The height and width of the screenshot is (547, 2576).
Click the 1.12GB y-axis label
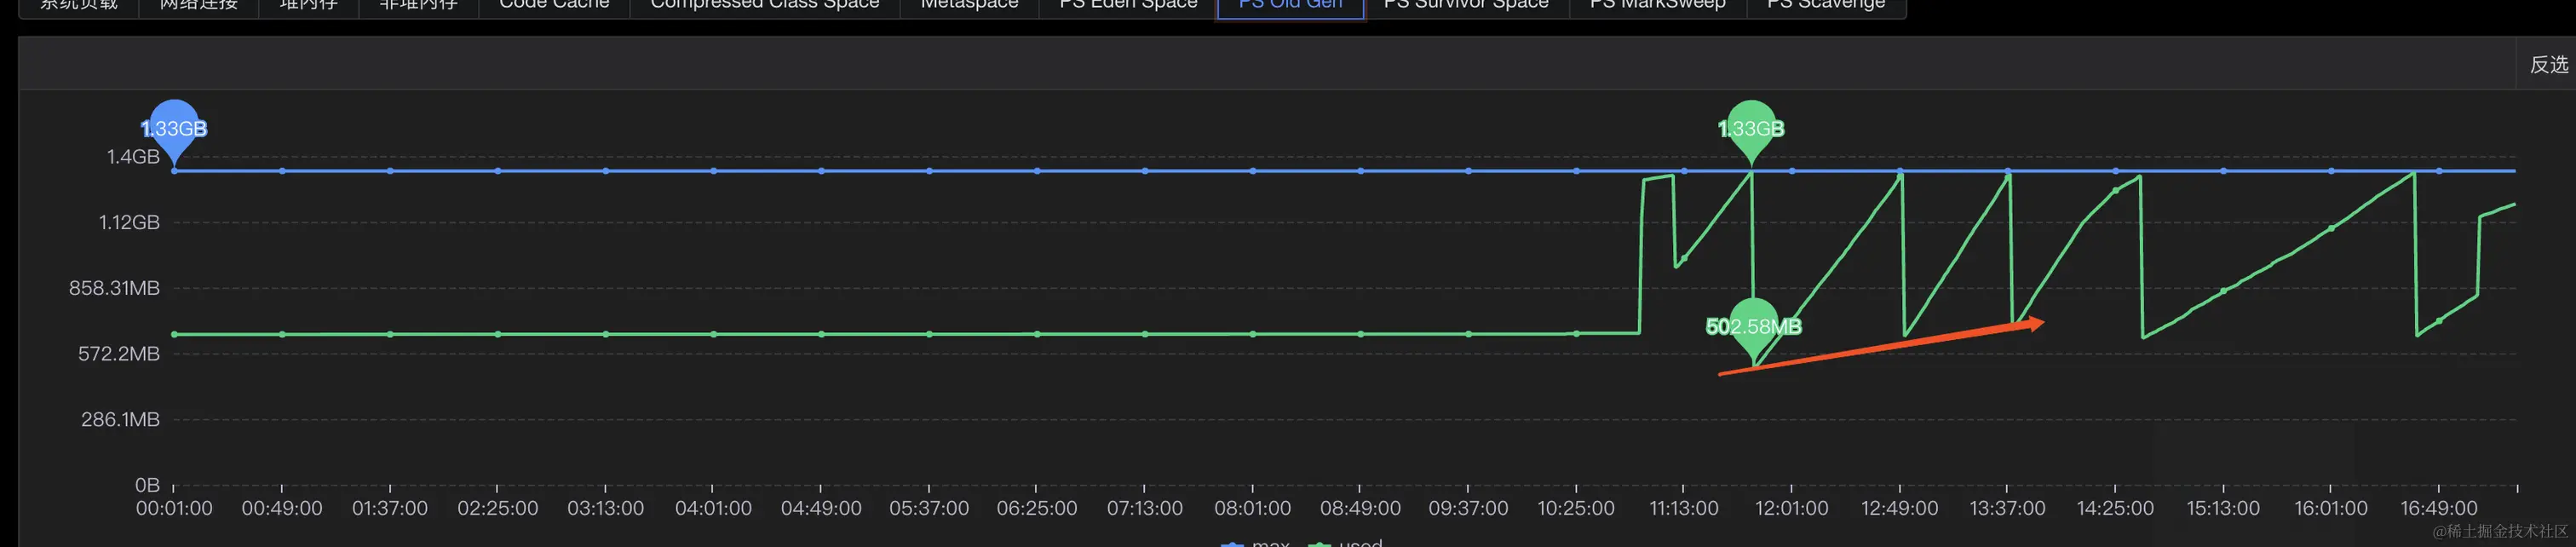129,222
